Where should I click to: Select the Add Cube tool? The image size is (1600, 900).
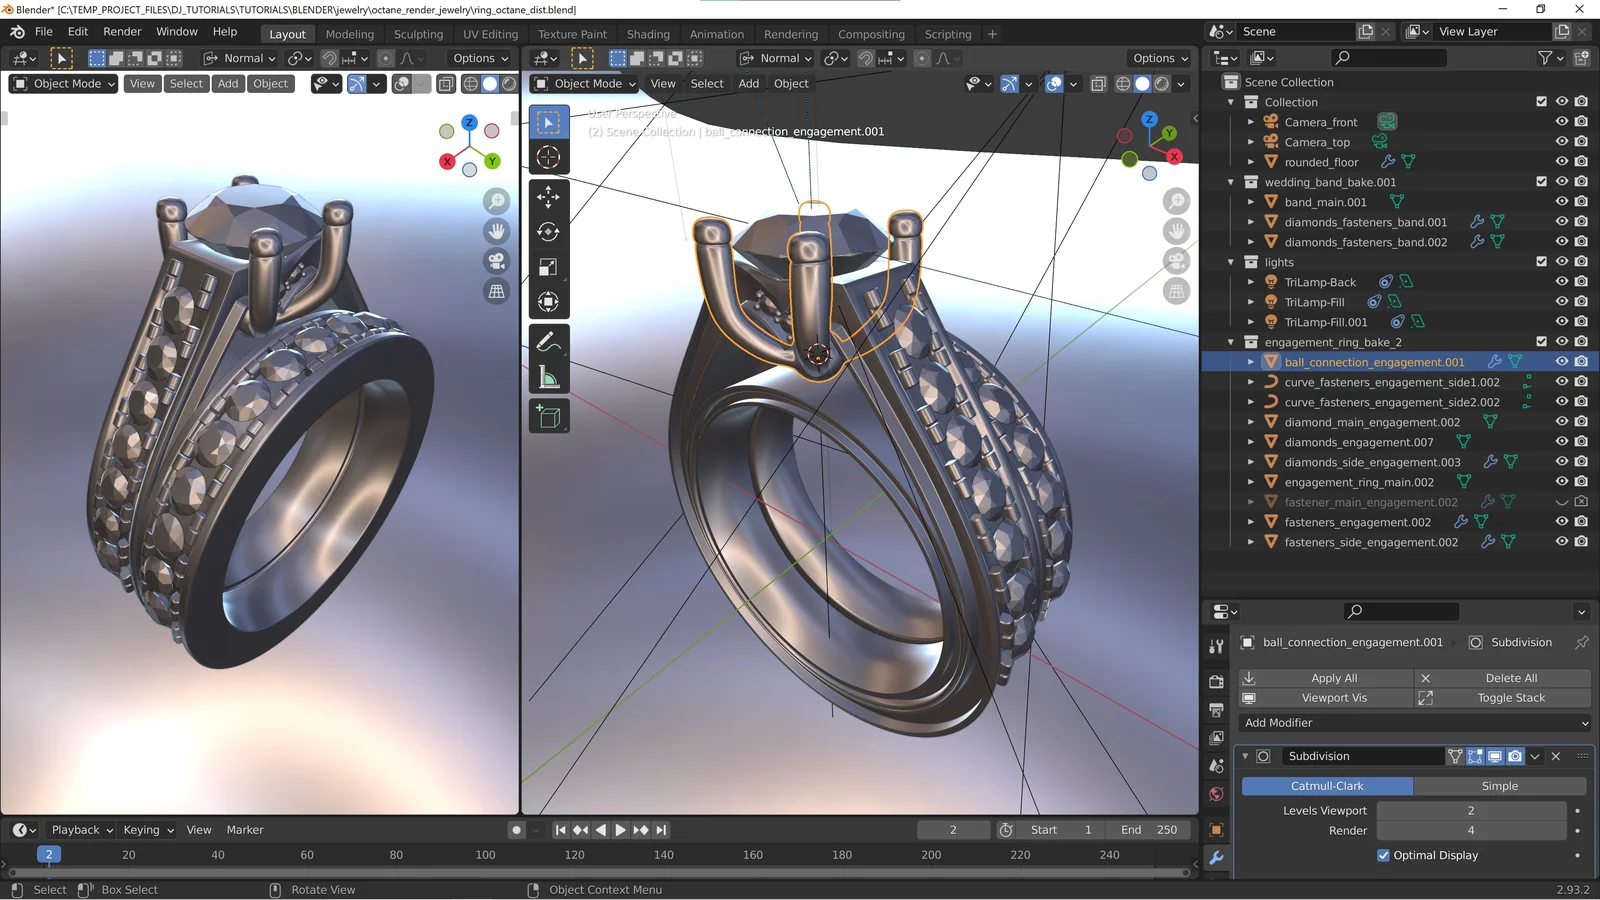(548, 416)
